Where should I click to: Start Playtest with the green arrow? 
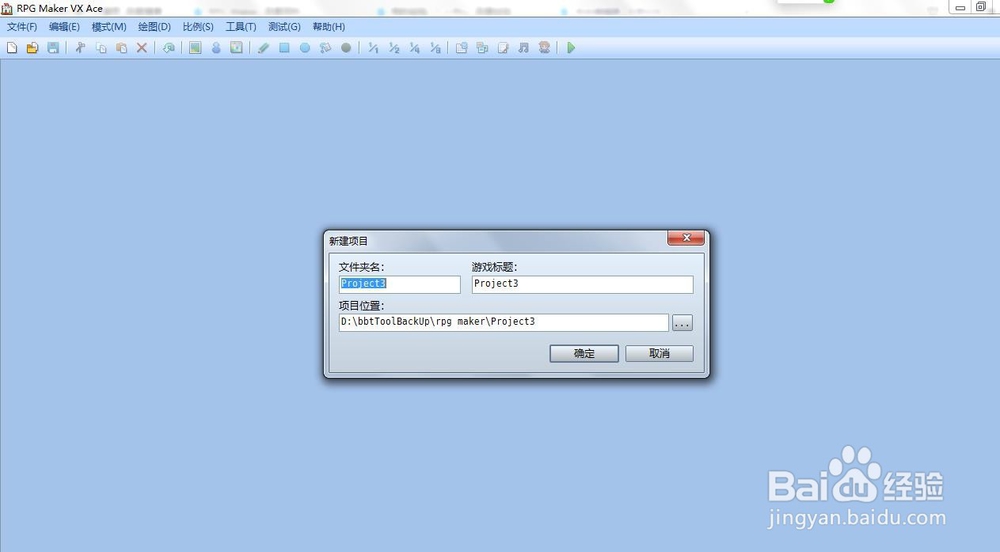click(571, 48)
